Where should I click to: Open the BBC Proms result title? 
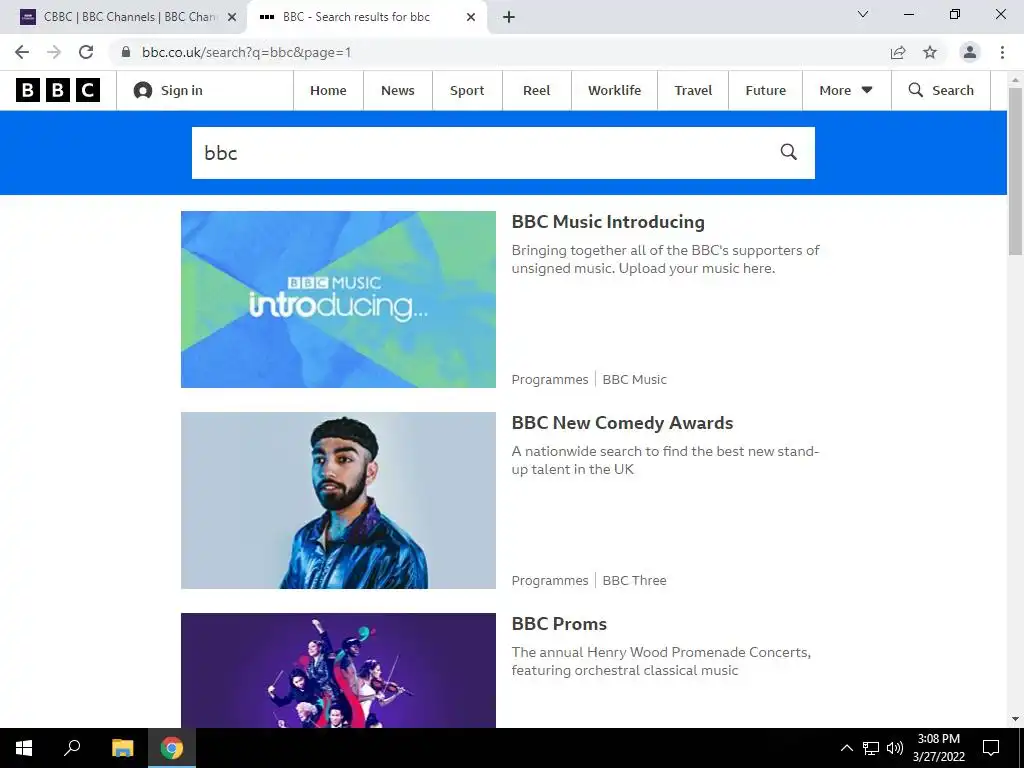tap(559, 624)
